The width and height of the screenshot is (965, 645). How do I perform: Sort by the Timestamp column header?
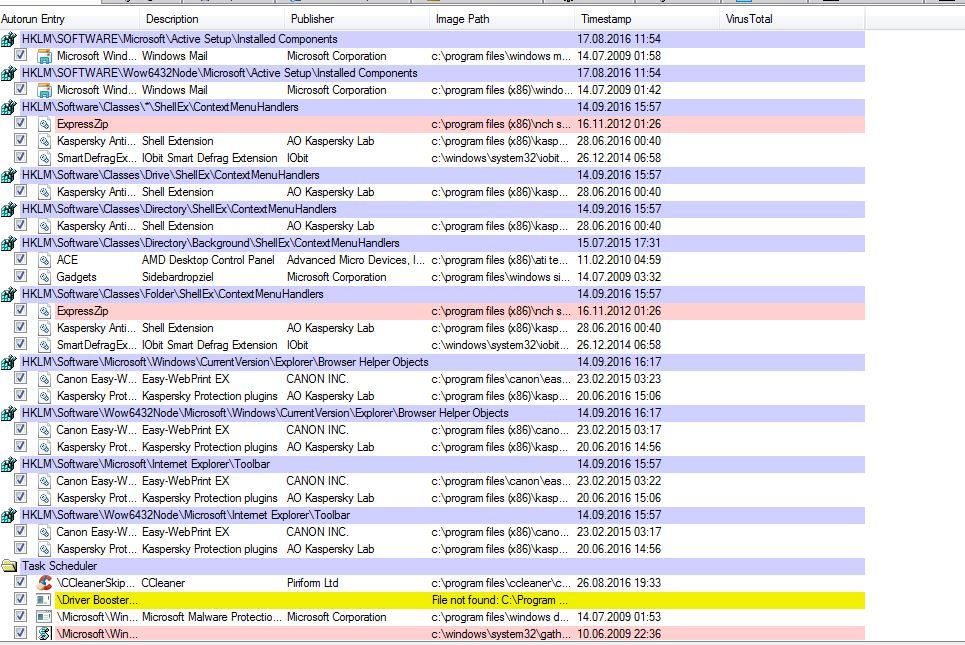(647, 19)
